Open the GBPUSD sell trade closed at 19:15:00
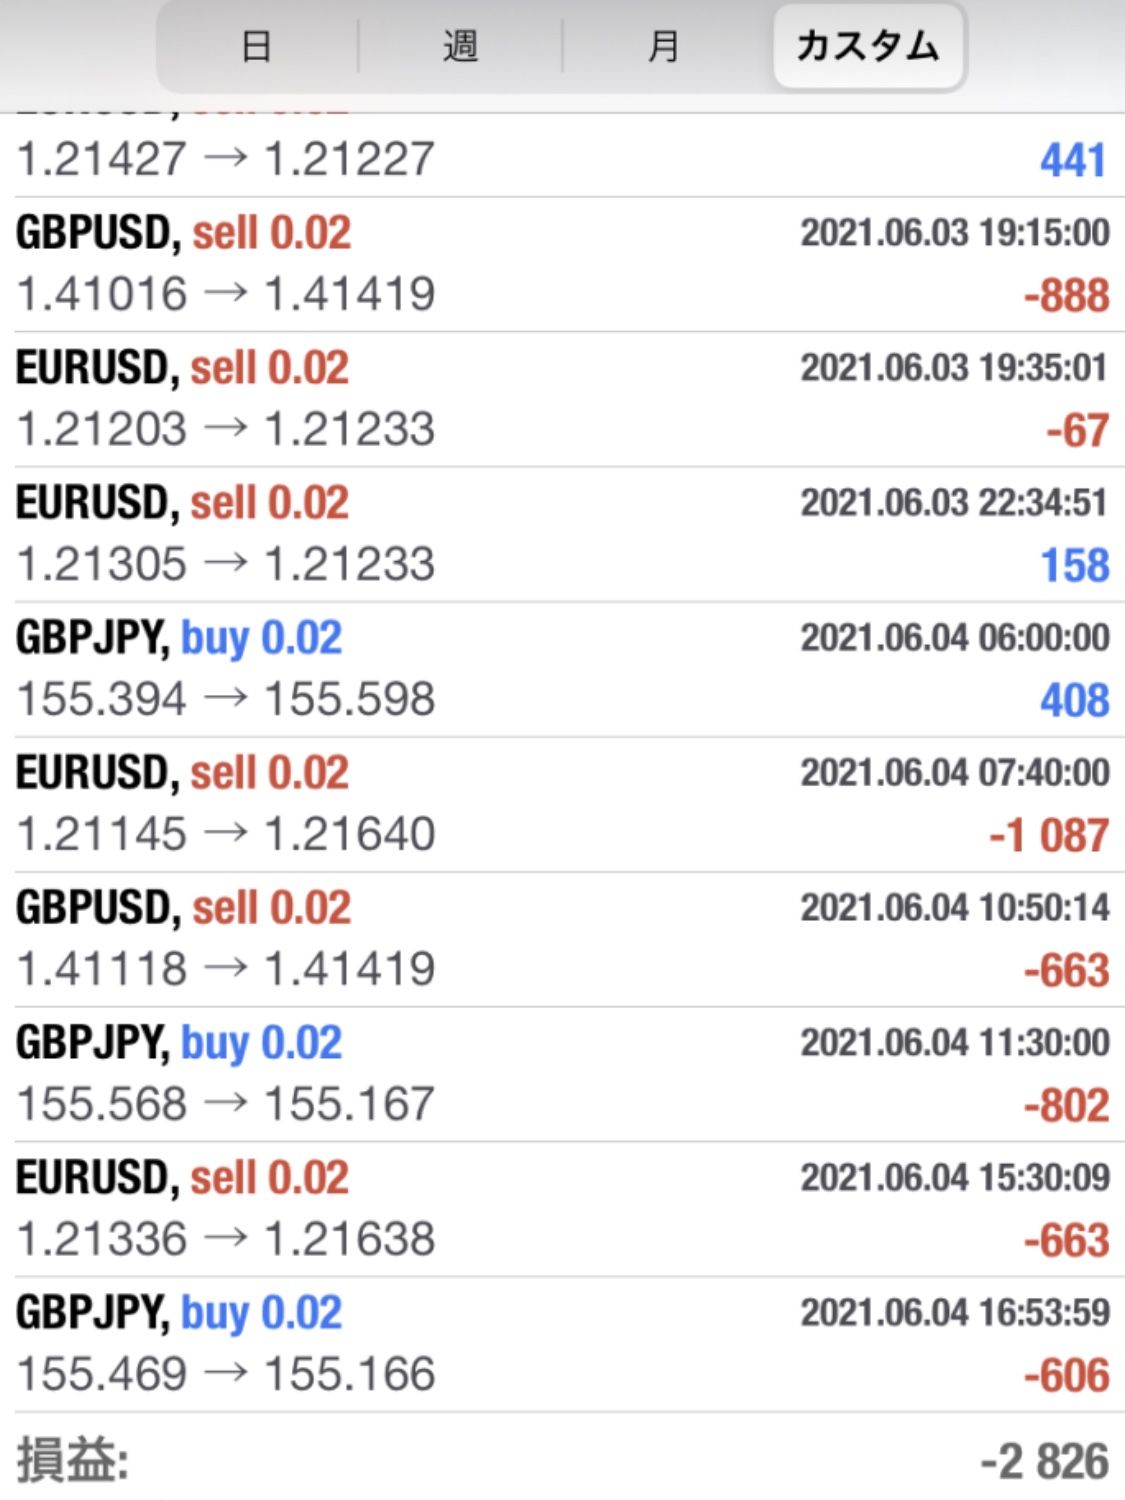The image size is (1125, 1500). point(562,264)
